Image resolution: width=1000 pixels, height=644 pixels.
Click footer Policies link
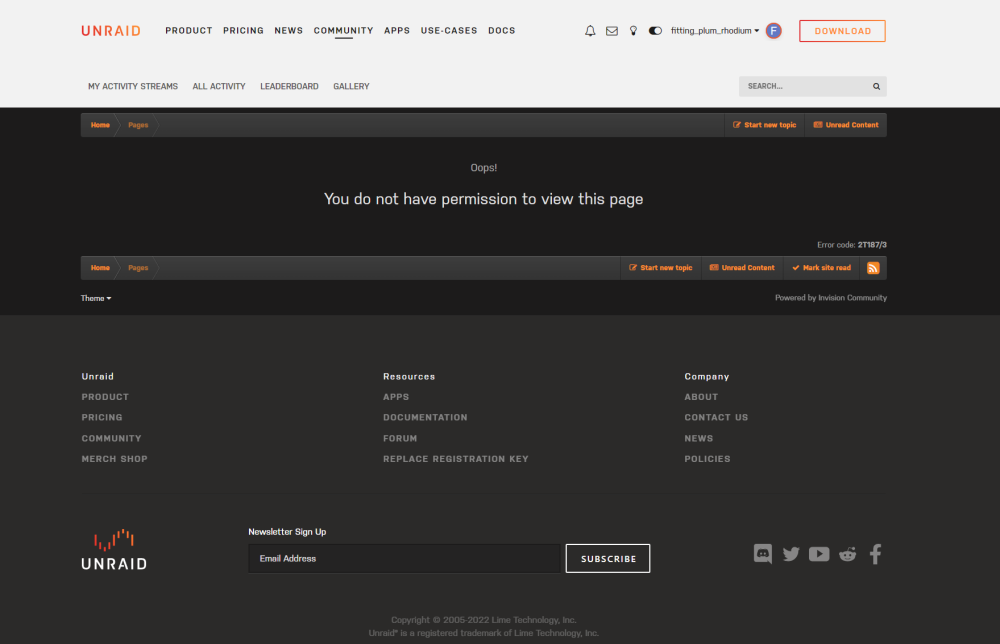coord(707,458)
